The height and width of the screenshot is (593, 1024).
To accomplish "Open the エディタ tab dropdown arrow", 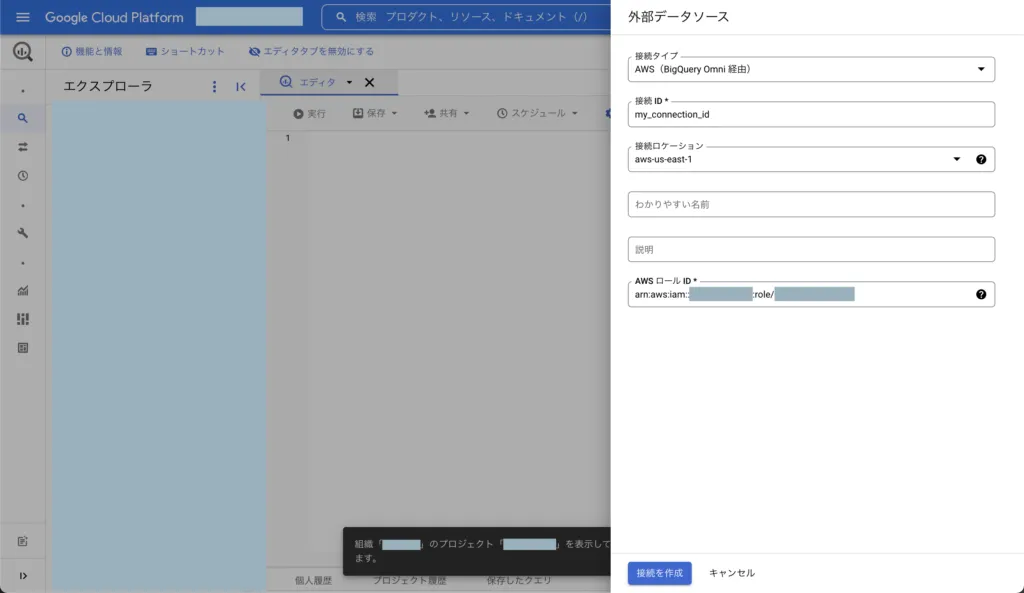I will [x=349, y=82].
